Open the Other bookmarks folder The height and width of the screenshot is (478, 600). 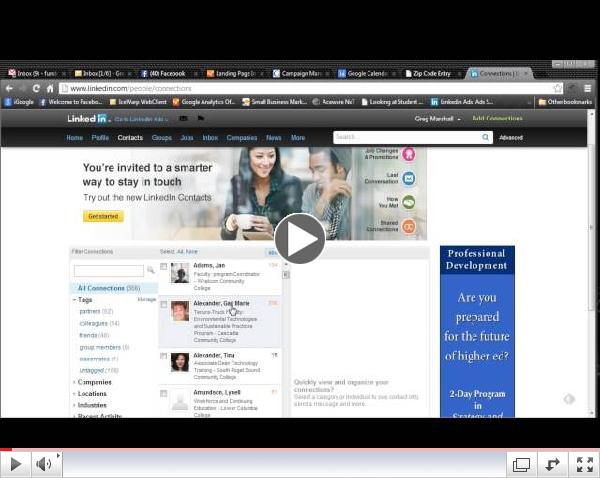click(565, 102)
